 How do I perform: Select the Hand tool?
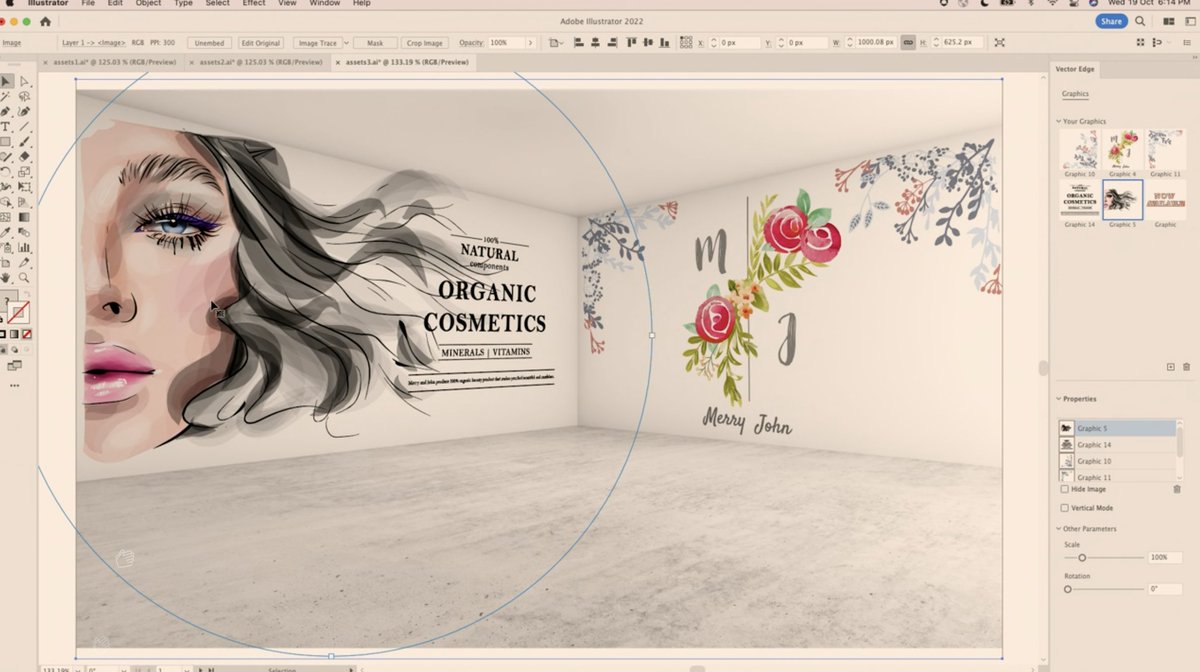(x=6, y=277)
